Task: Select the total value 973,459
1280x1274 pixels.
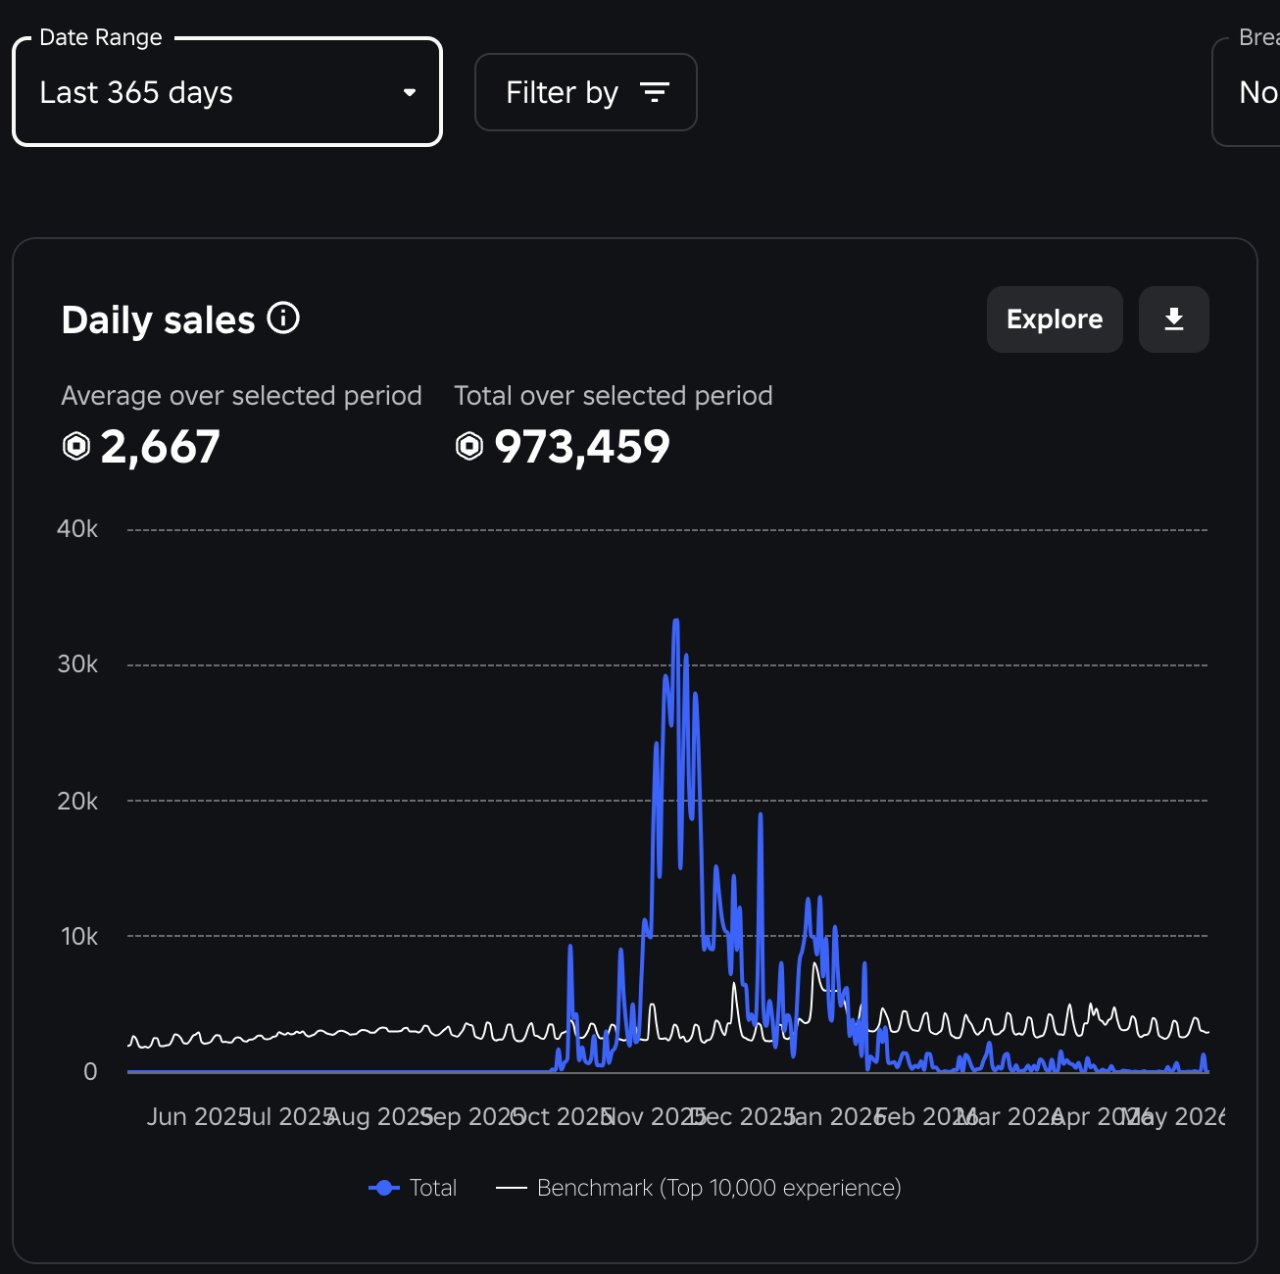Action: (582, 447)
